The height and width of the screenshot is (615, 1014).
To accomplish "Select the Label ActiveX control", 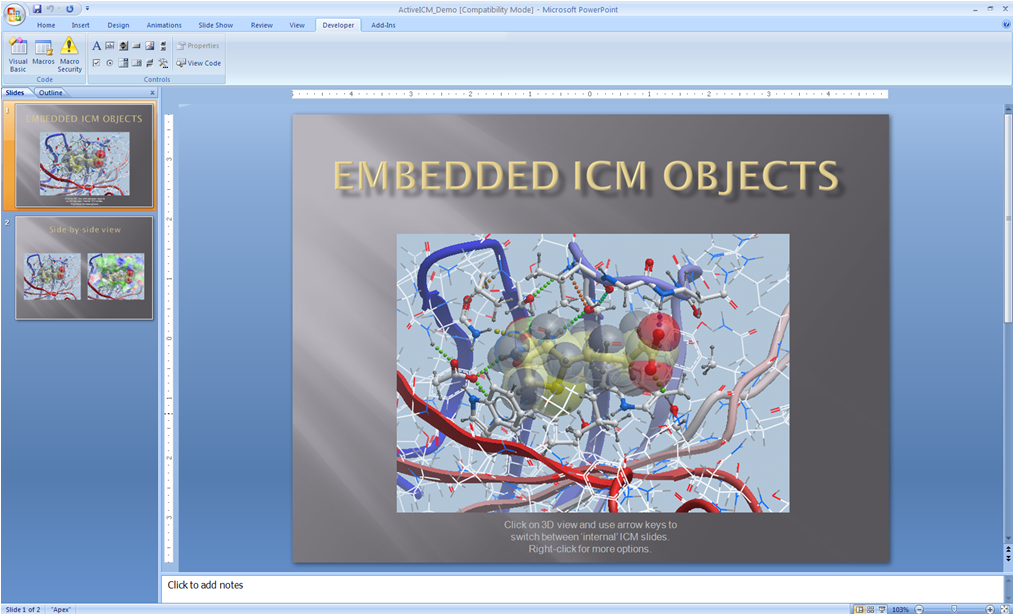I will (96, 46).
